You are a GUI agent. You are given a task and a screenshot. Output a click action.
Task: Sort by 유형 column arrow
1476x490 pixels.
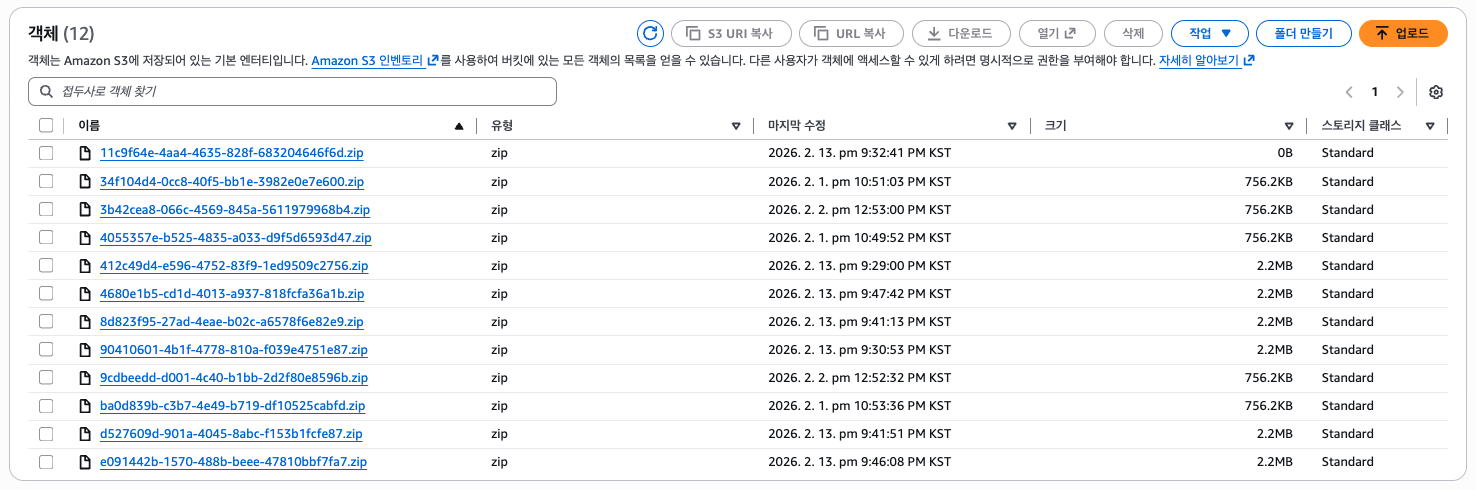736,126
